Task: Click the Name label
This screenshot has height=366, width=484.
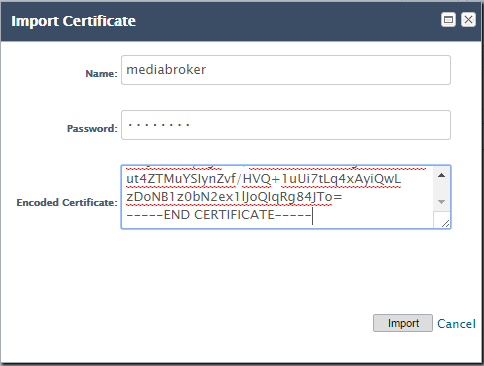Action: click(102, 74)
